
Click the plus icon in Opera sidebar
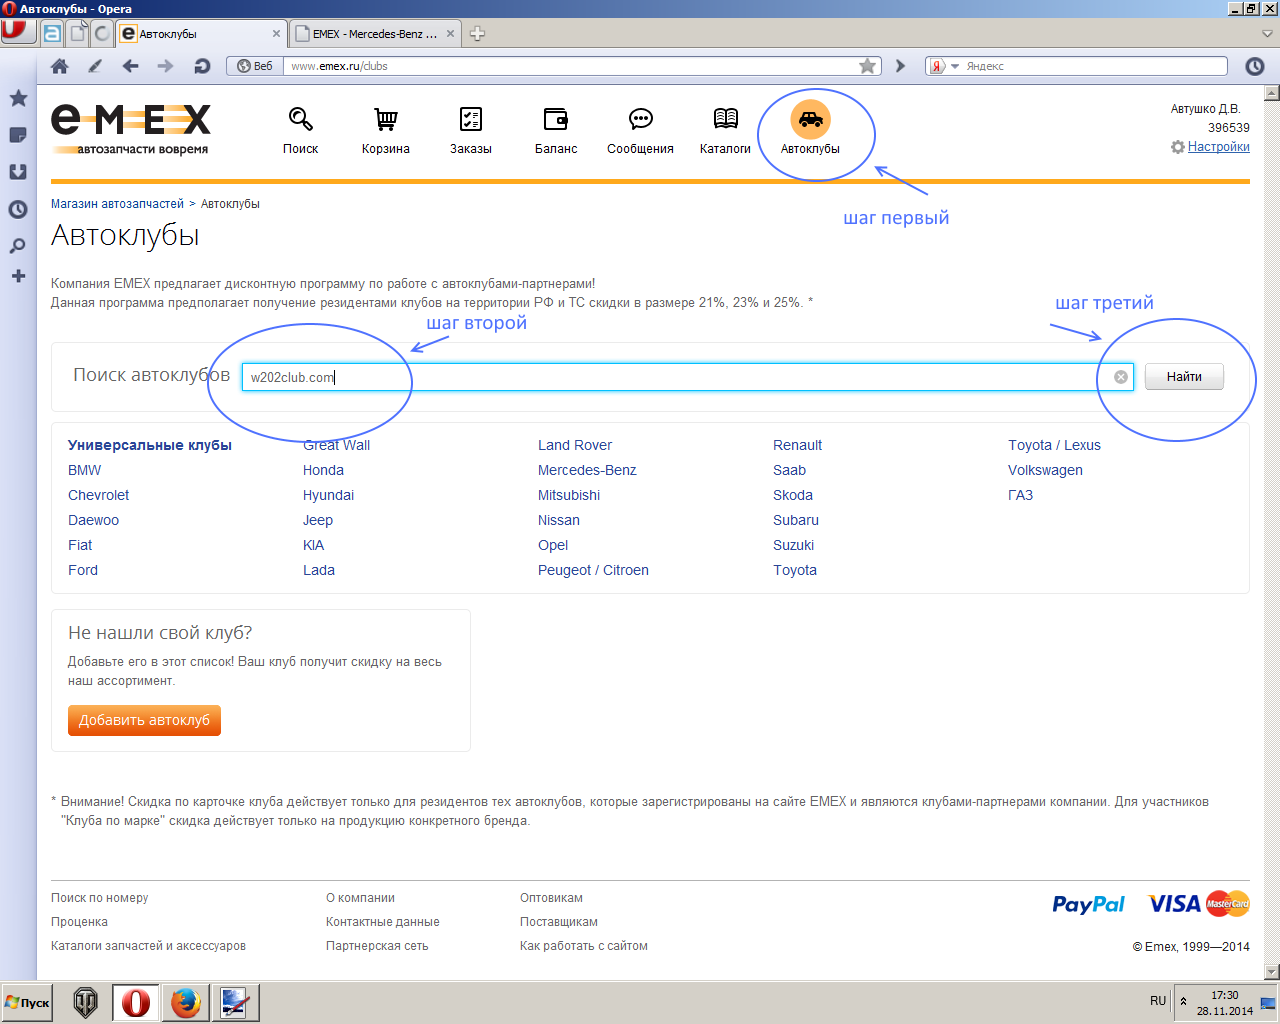(x=18, y=276)
